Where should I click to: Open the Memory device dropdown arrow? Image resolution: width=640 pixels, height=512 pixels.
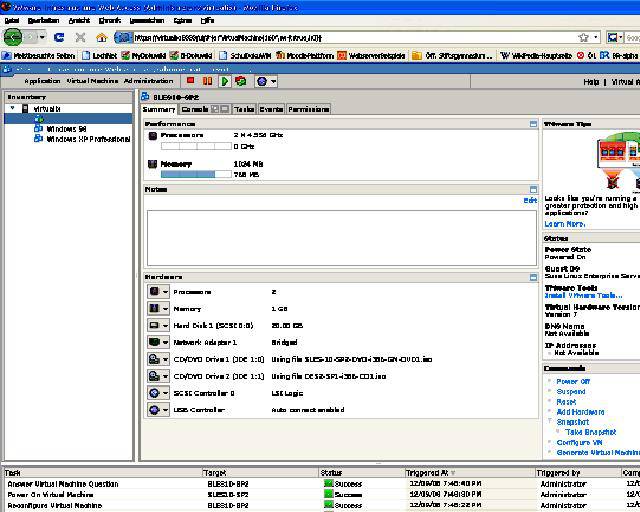[166, 309]
